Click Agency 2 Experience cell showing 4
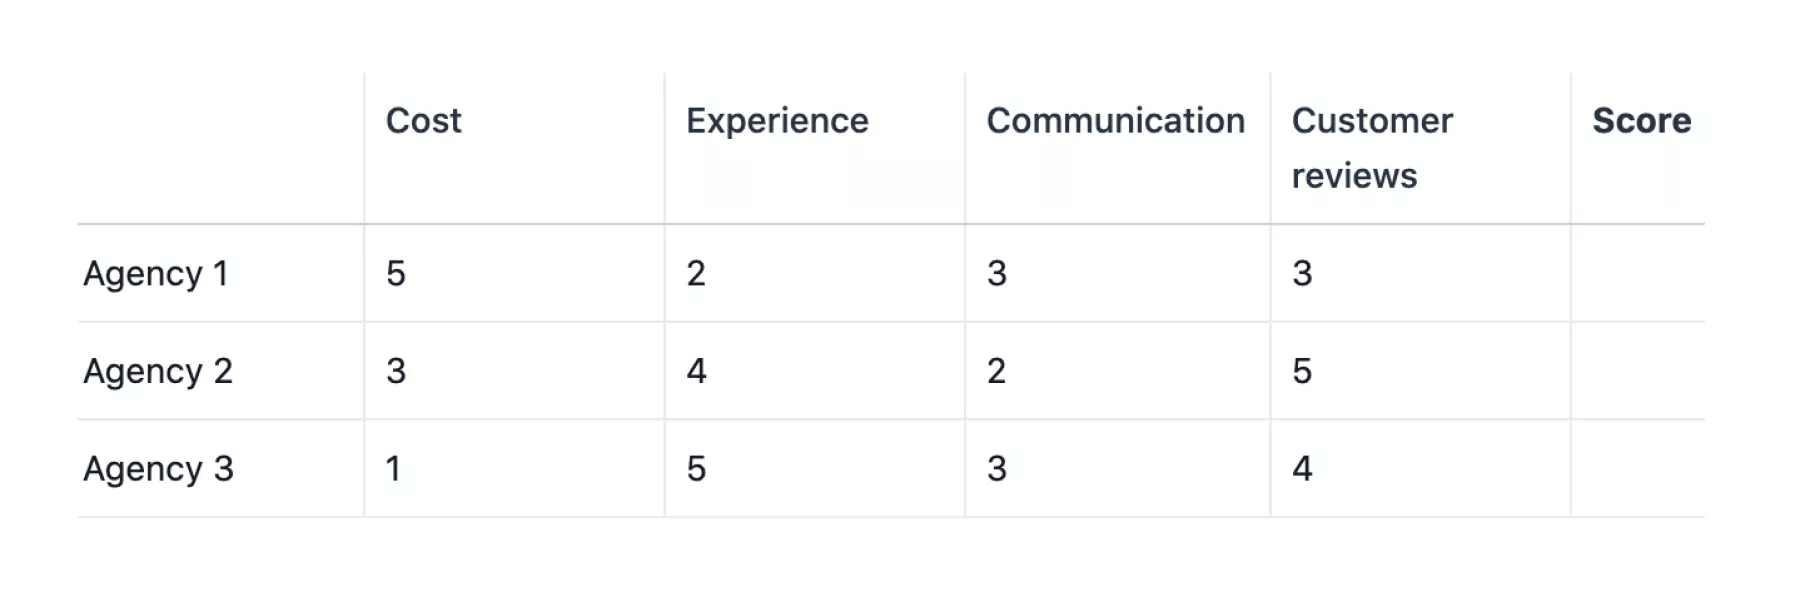The width and height of the screenshot is (1800, 600). click(815, 371)
